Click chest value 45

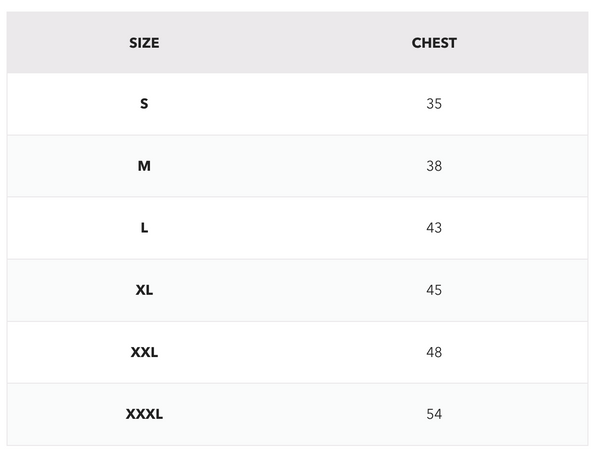[434, 290]
